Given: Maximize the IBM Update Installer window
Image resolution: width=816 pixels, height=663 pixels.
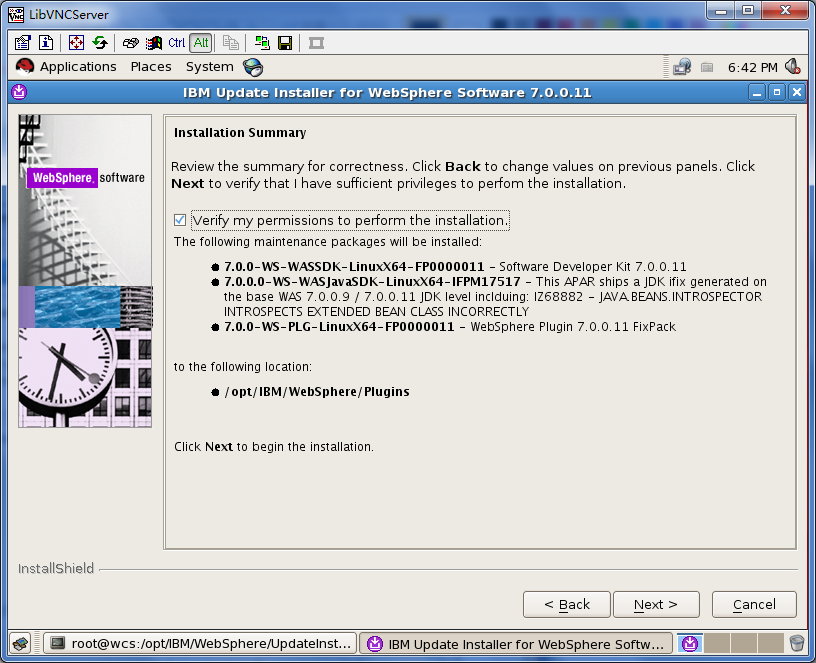Looking at the screenshot, I should tap(777, 93).
